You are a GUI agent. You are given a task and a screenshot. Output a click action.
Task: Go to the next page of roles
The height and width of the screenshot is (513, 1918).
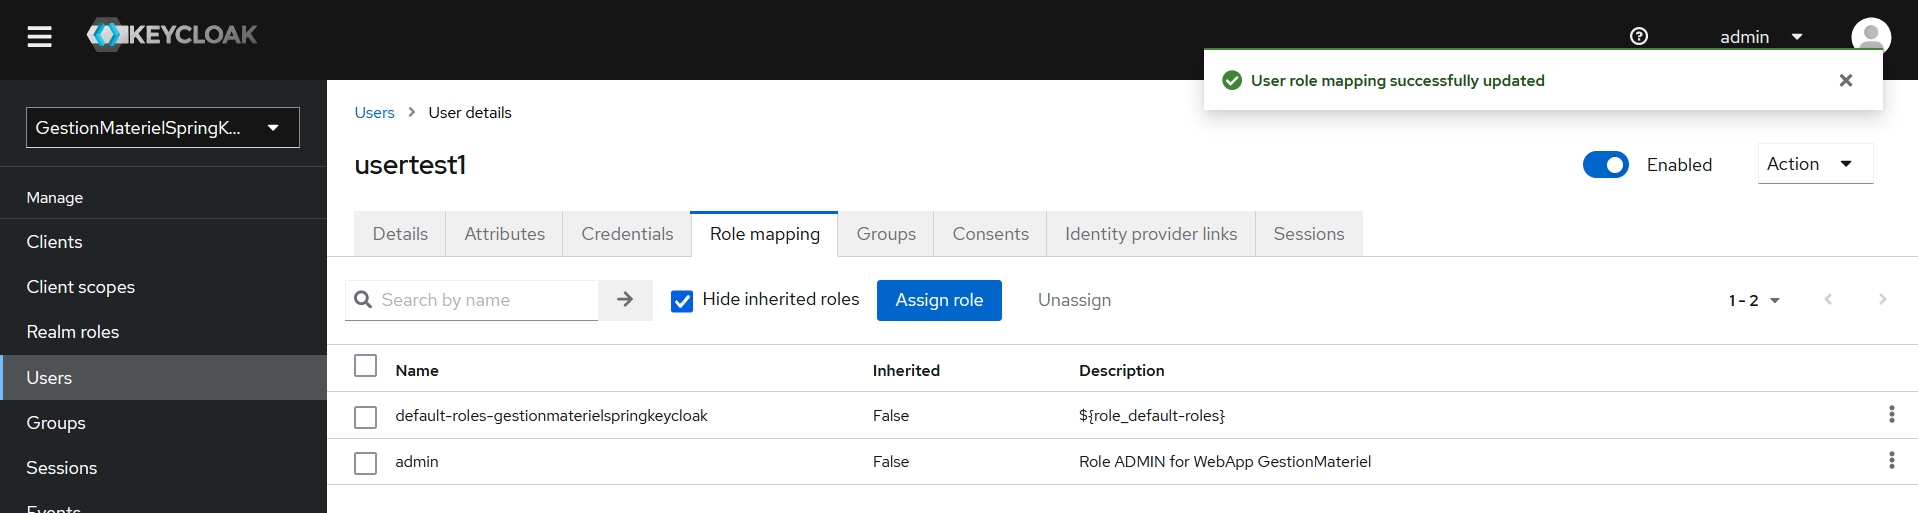coord(1882,300)
